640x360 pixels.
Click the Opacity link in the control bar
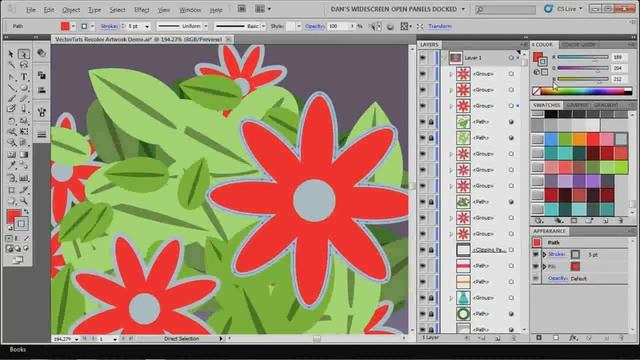click(315, 27)
